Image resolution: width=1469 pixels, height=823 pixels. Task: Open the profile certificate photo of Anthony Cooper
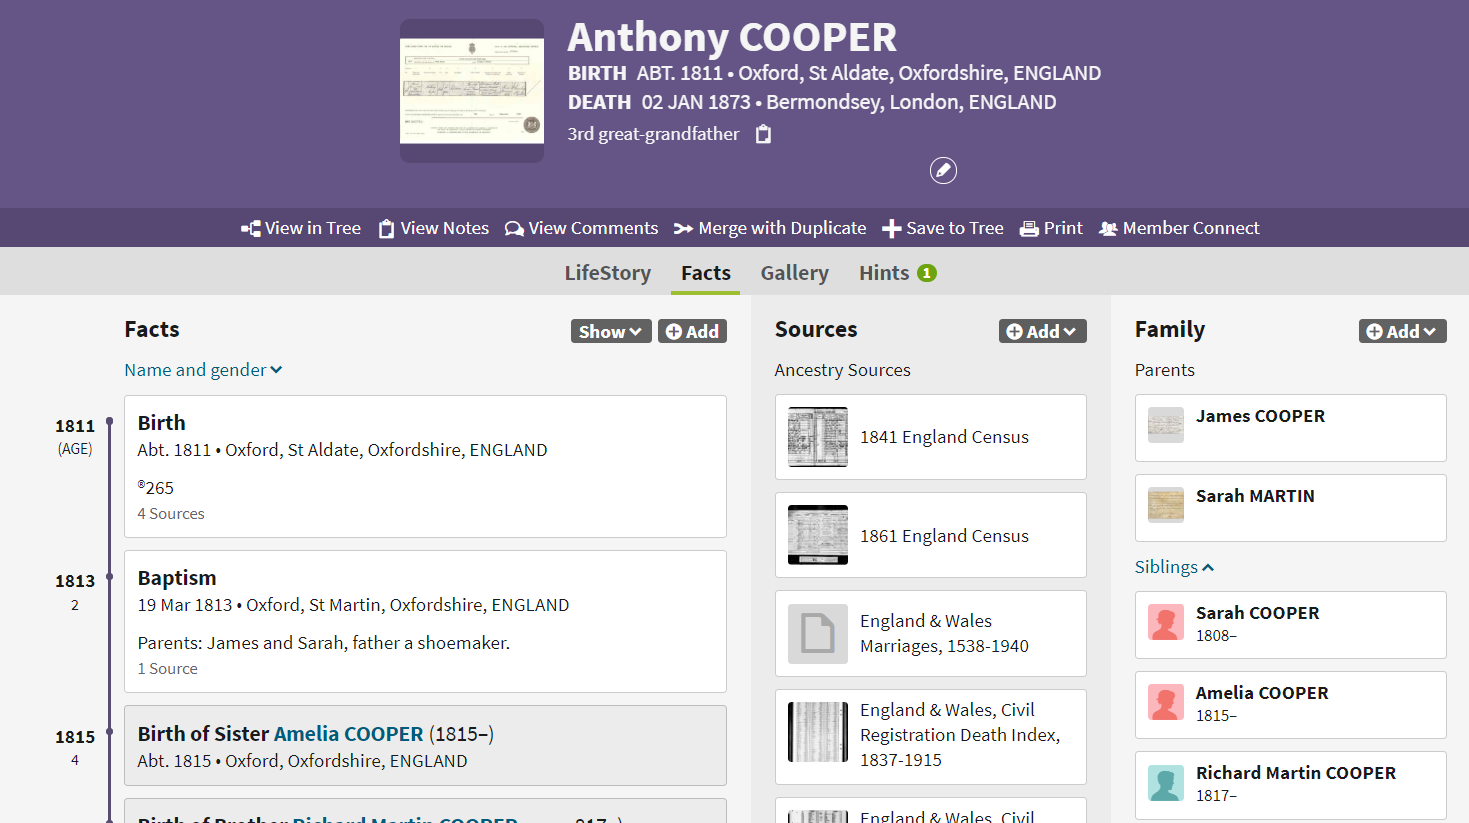click(472, 91)
